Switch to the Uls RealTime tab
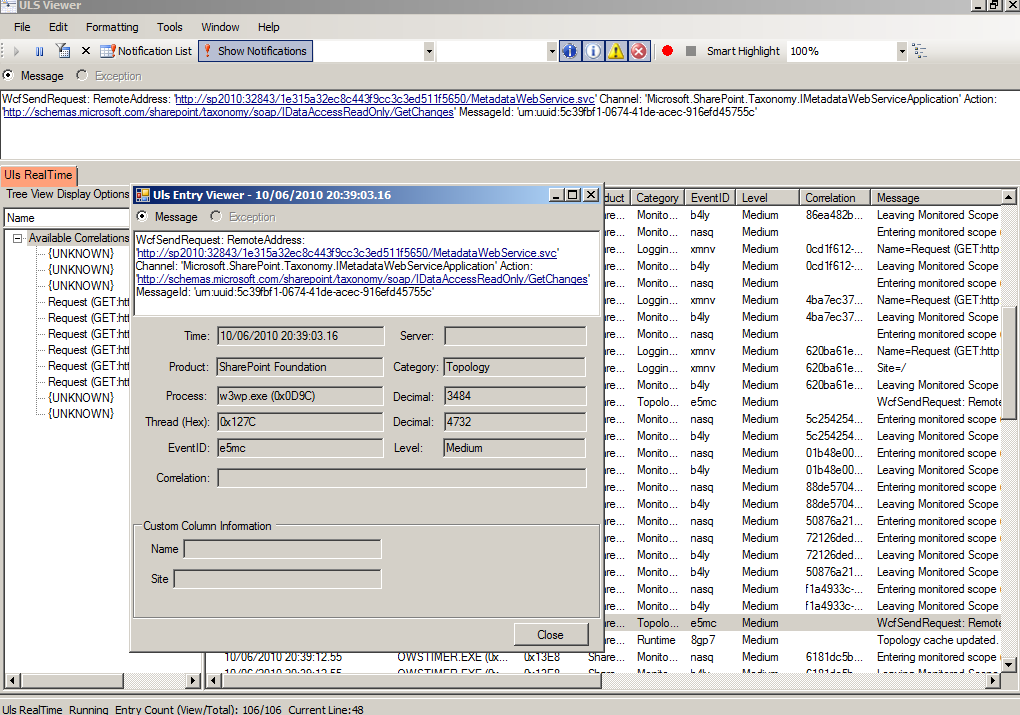 (x=38, y=175)
